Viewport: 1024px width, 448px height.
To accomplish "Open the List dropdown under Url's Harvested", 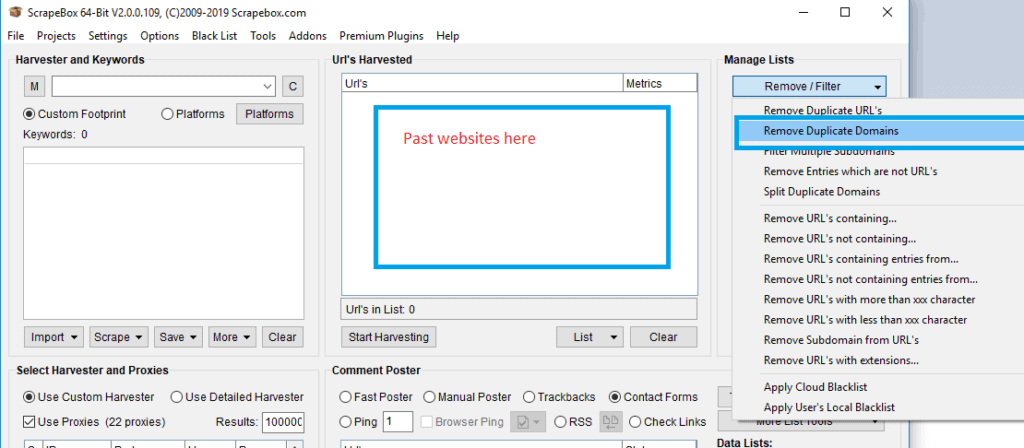I will pos(590,337).
